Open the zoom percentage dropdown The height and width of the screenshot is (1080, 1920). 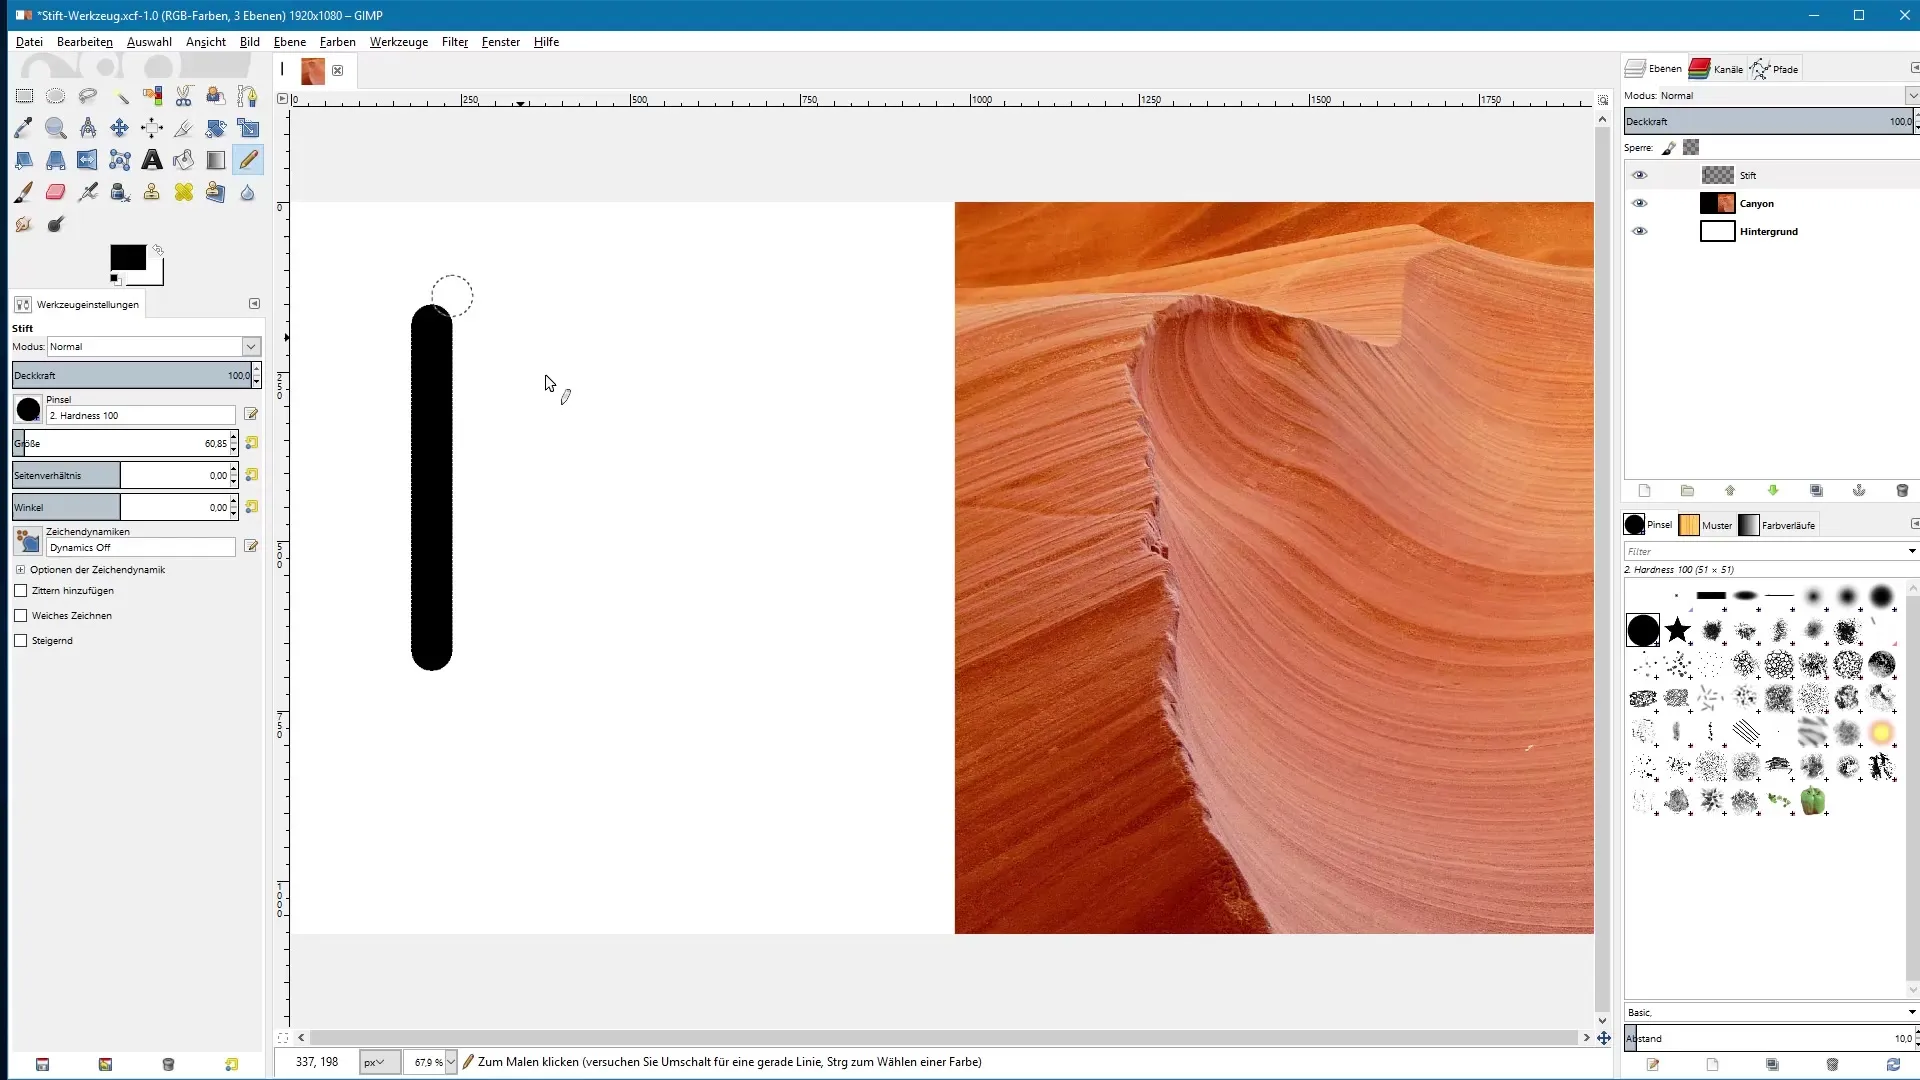pyautogui.click(x=451, y=1062)
